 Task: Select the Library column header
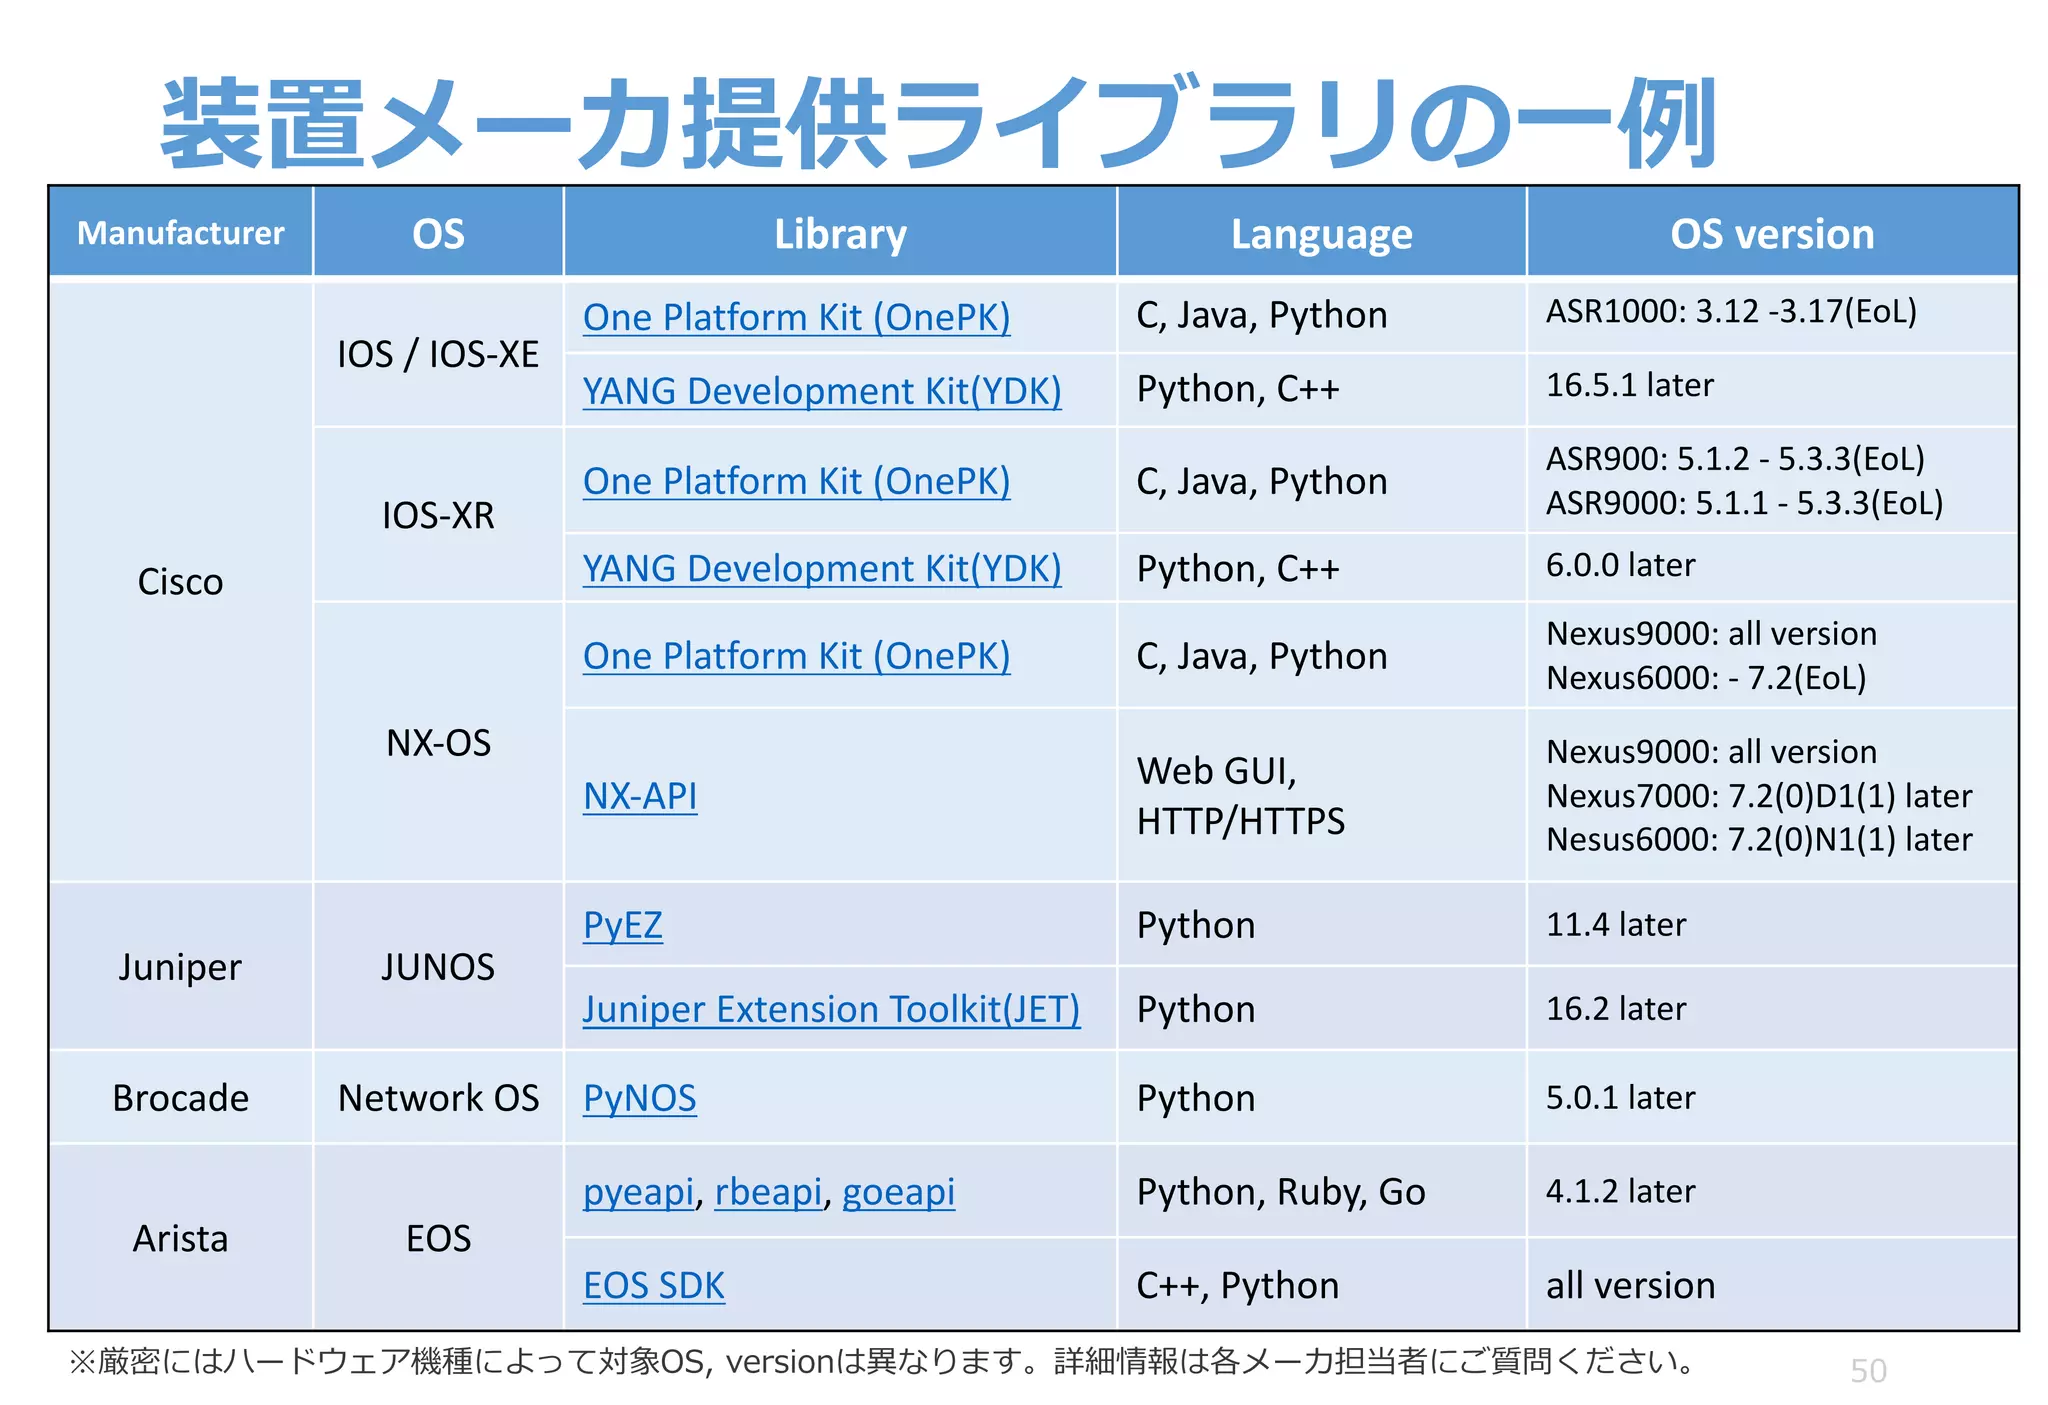[x=840, y=233]
